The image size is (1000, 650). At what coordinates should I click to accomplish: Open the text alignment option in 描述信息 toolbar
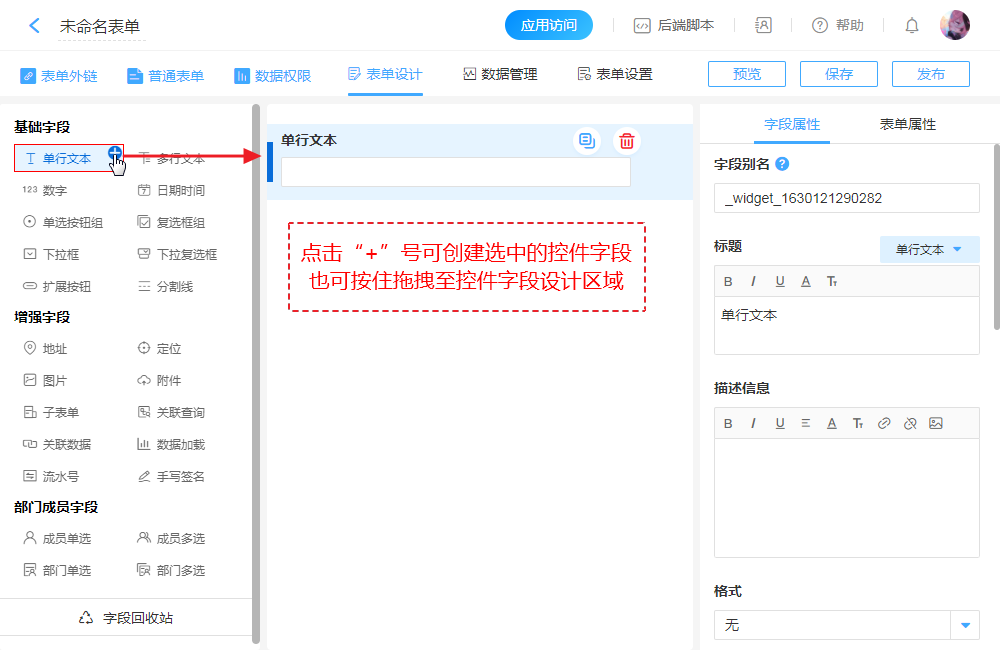point(806,423)
